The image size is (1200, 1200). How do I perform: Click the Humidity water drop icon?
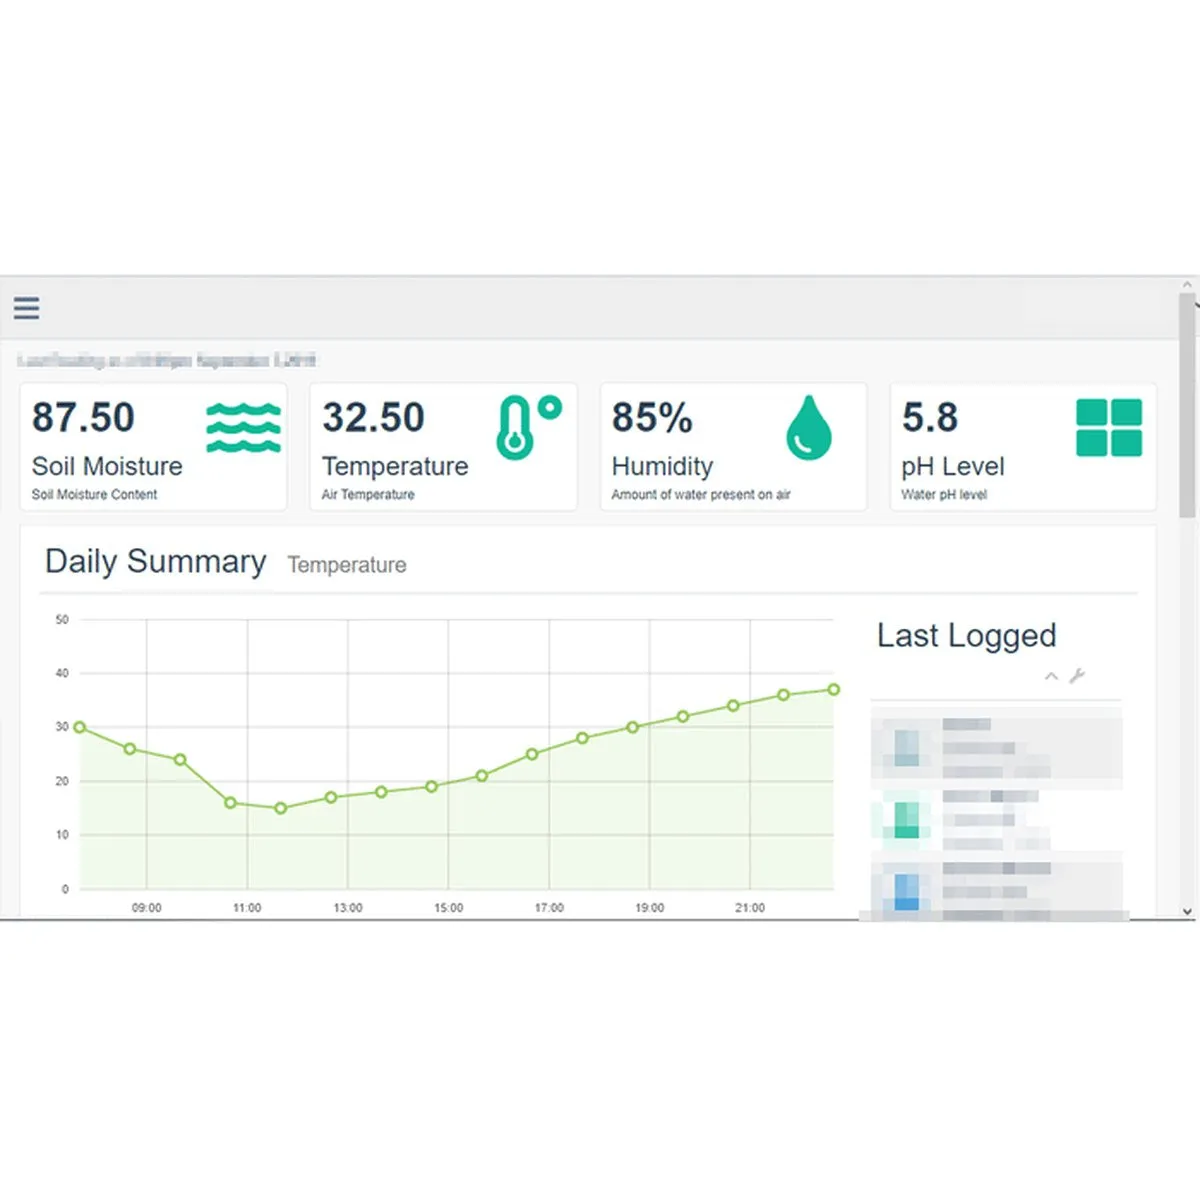(x=809, y=428)
